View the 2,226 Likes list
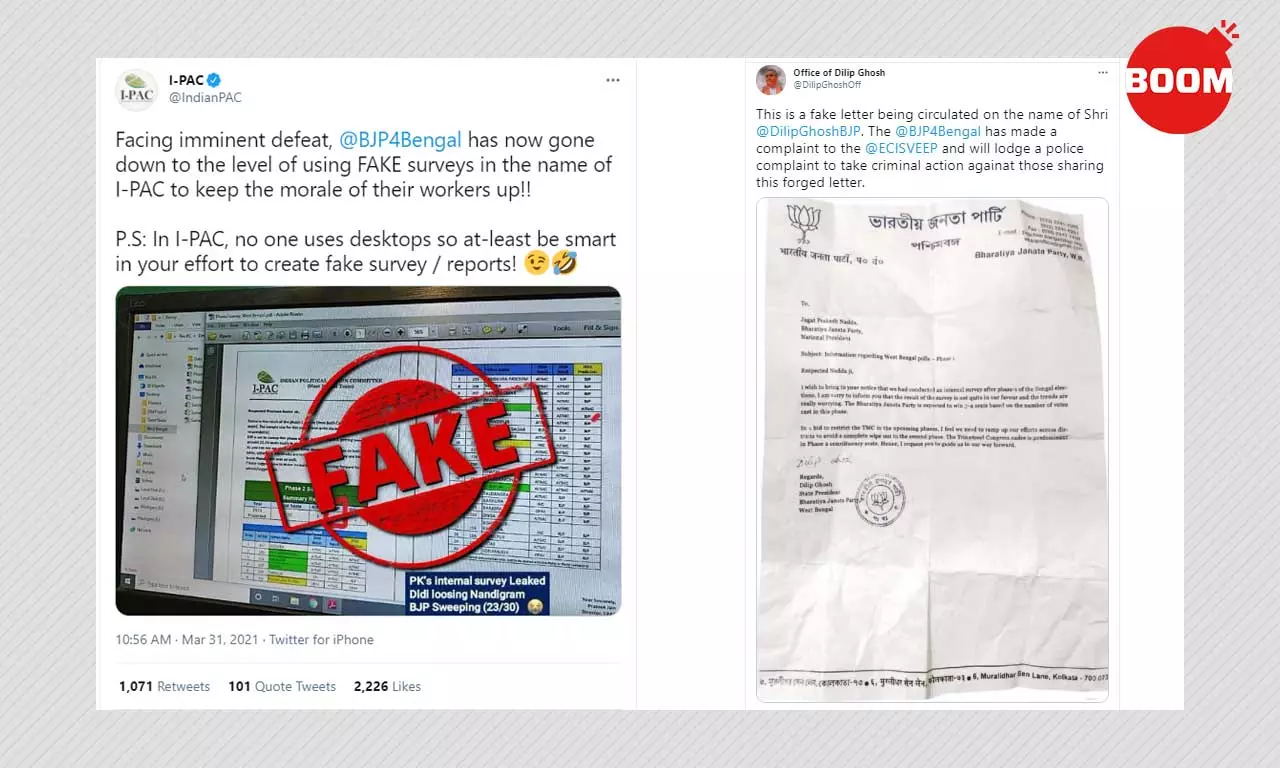The image size is (1280, 768). [387, 686]
